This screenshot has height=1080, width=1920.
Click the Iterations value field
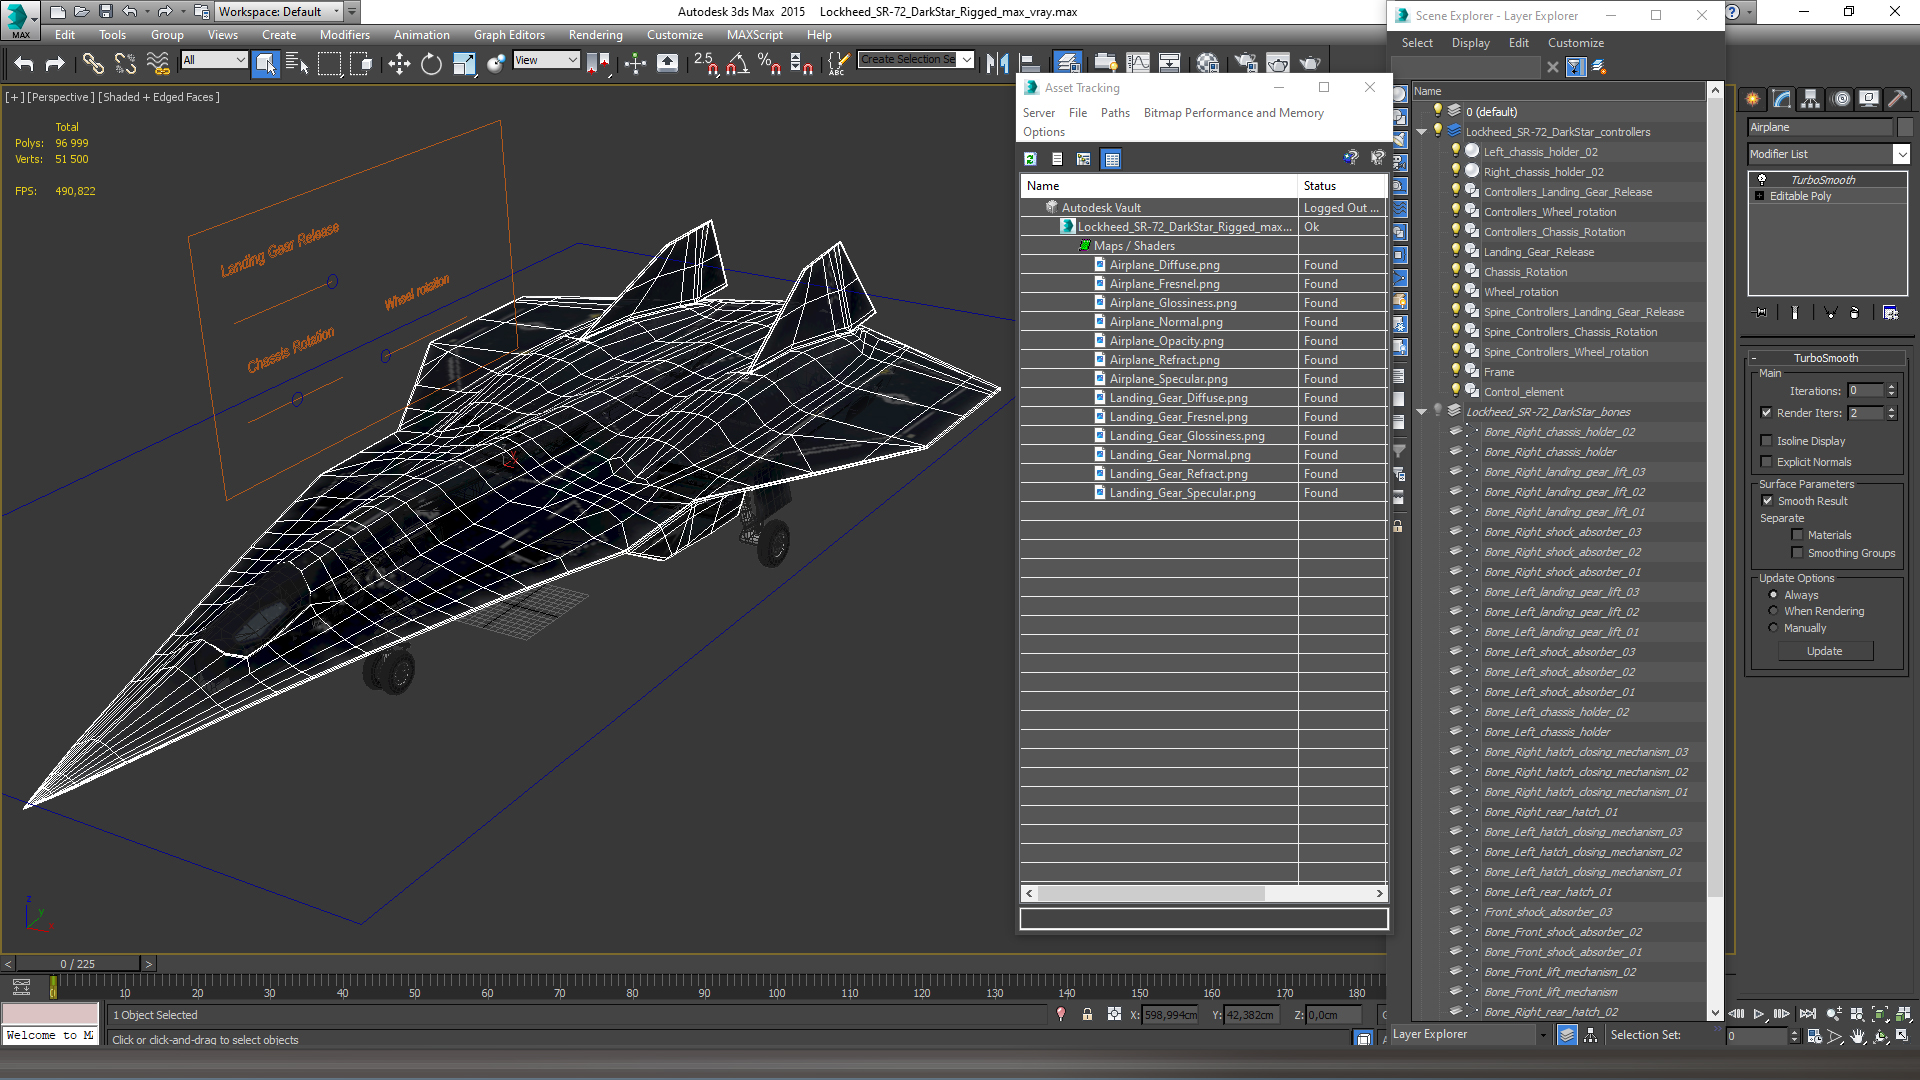tap(1865, 391)
